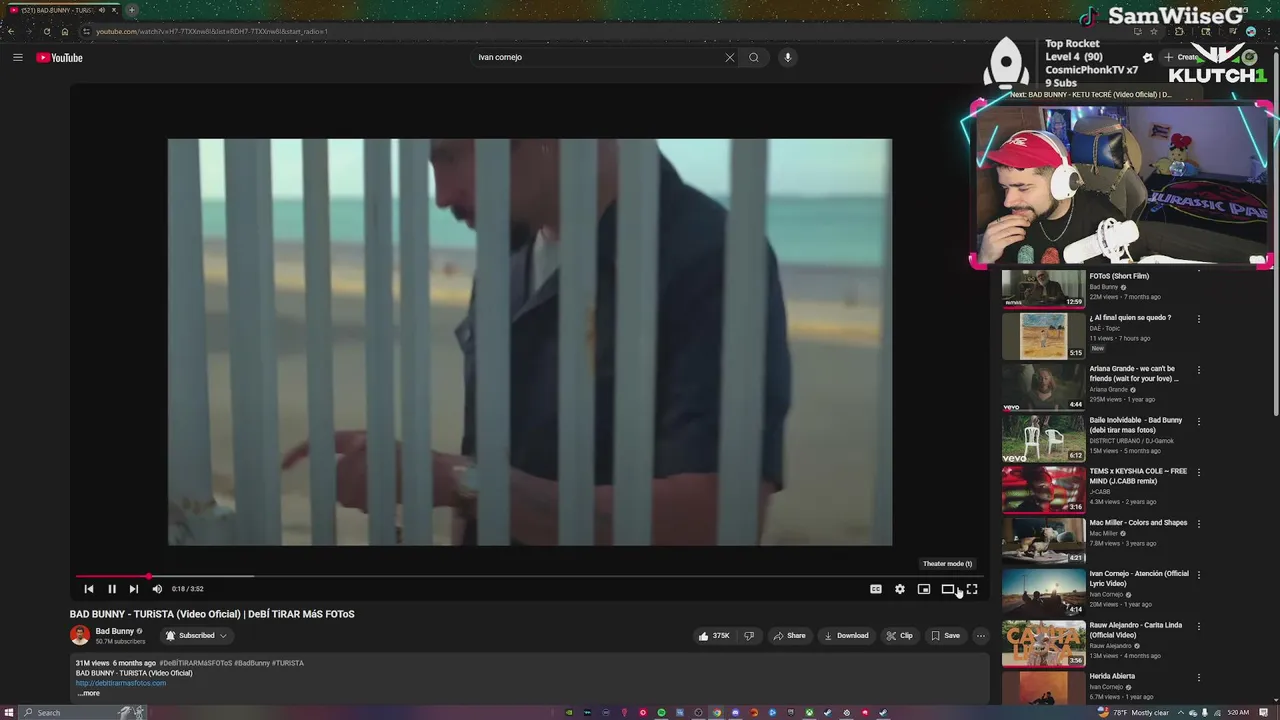Screen dimensions: 1280x720
Task: Open a new browser tab
Action: pos(131,10)
